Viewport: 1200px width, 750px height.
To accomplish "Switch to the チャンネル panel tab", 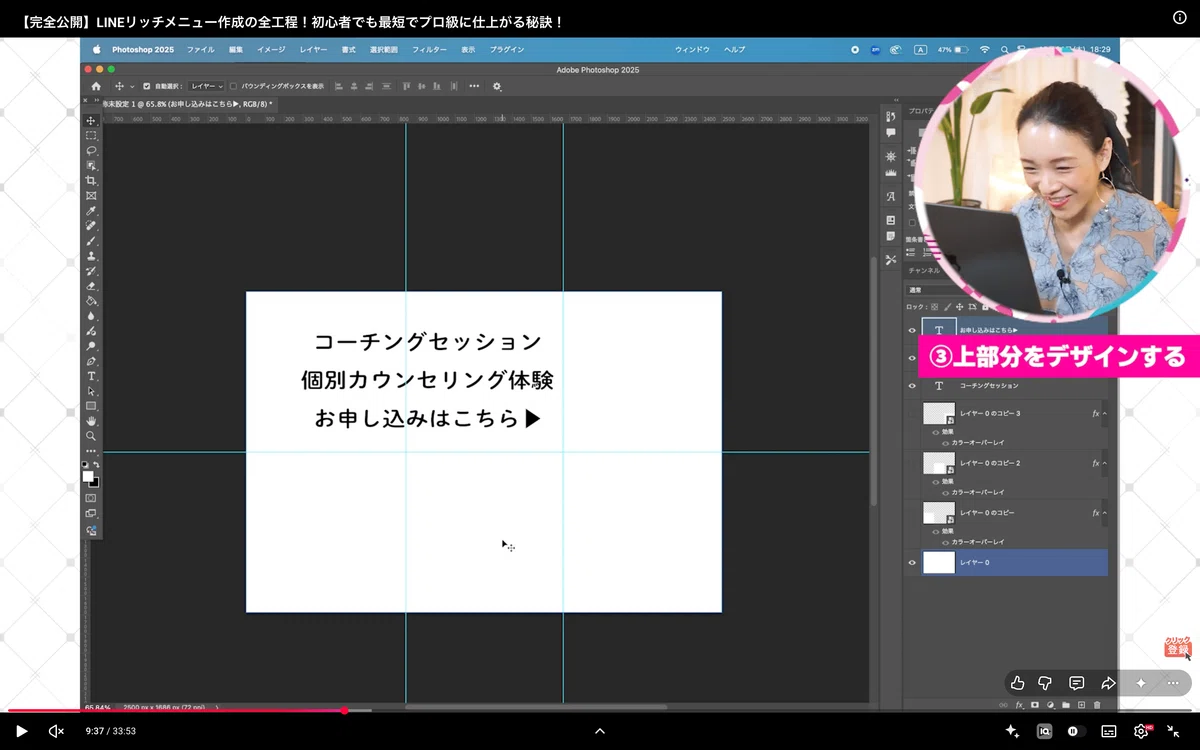I will click(x=923, y=270).
